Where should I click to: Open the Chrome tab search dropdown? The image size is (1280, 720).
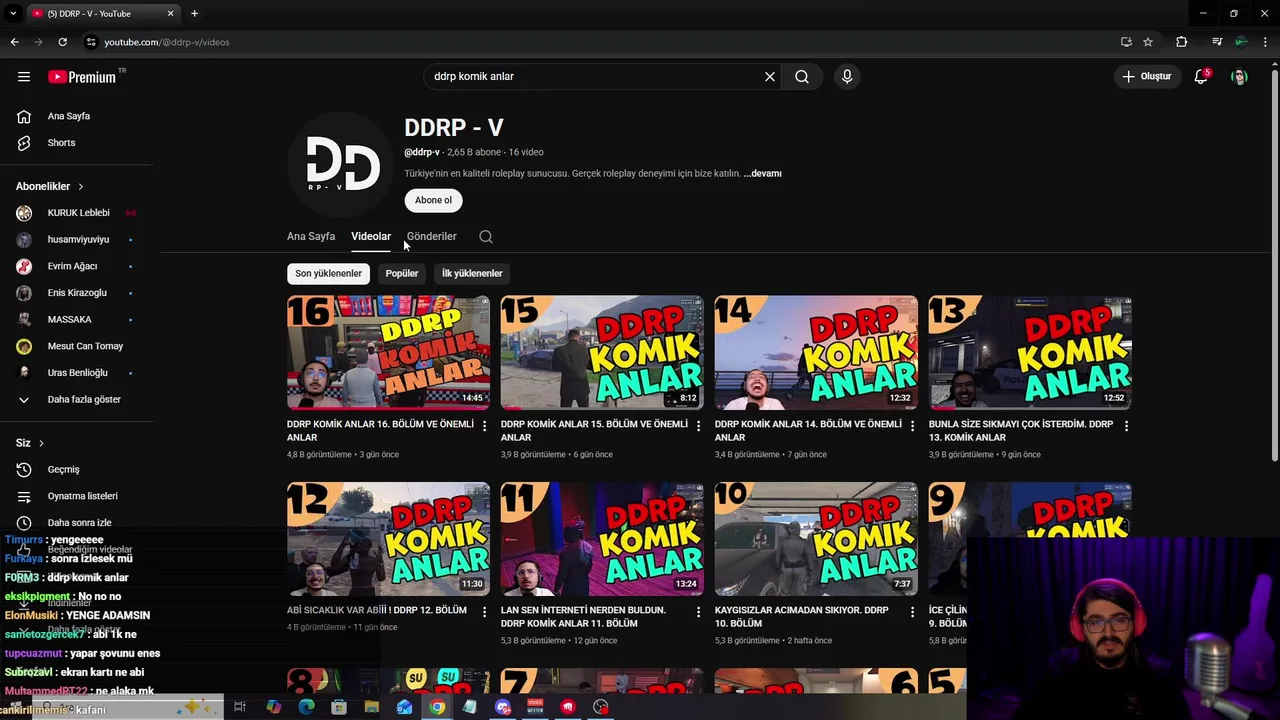tap(13, 13)
